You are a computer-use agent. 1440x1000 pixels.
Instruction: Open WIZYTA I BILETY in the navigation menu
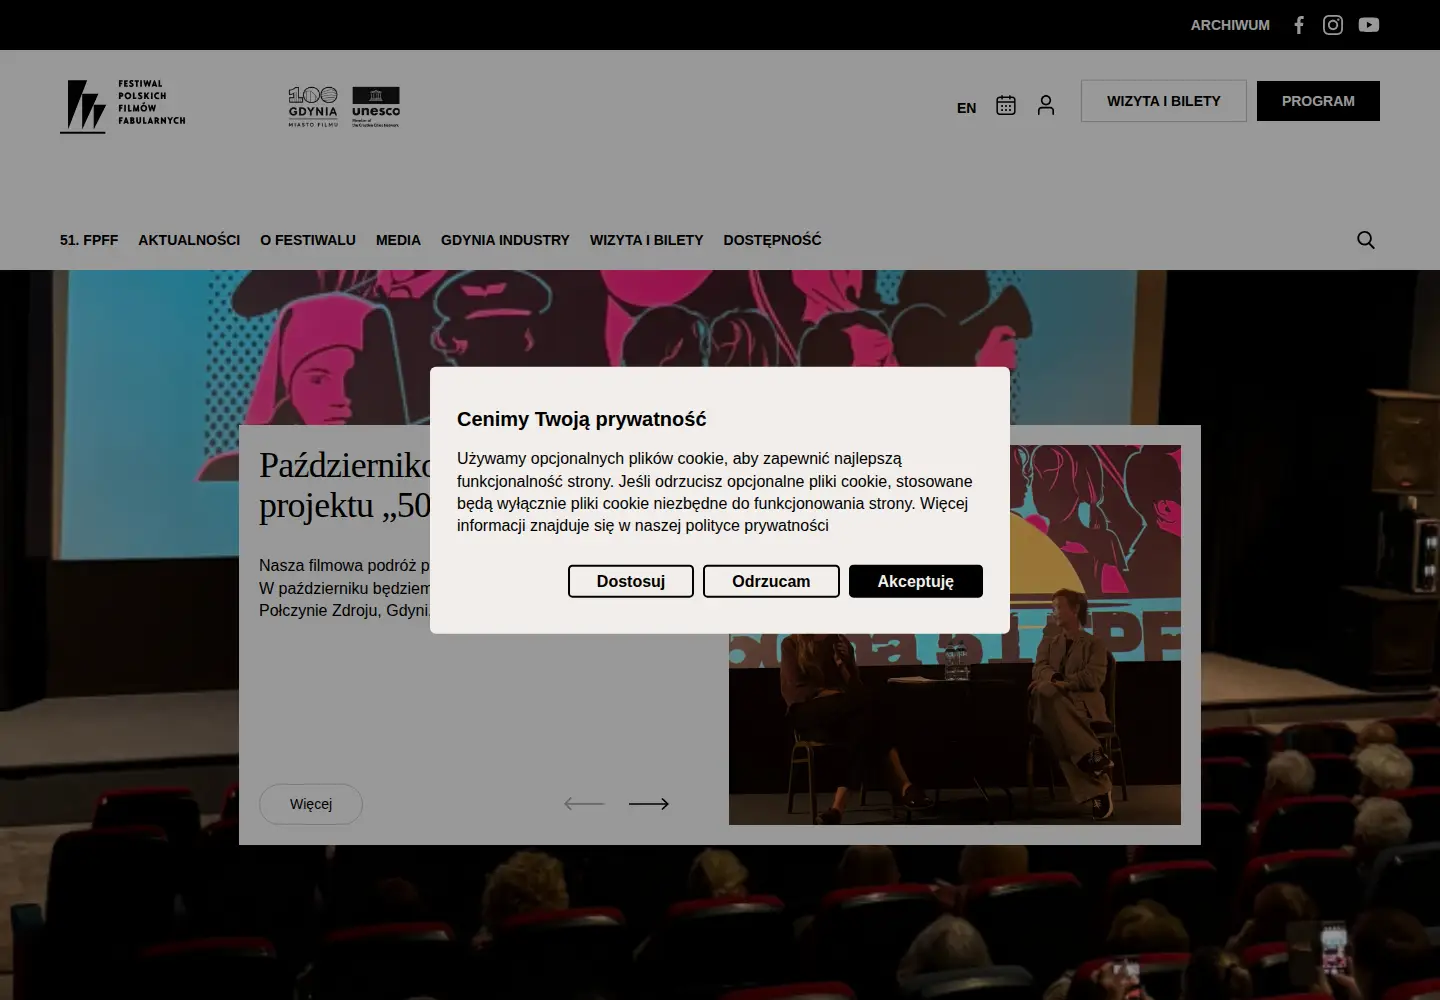click(x=646, y=240)
